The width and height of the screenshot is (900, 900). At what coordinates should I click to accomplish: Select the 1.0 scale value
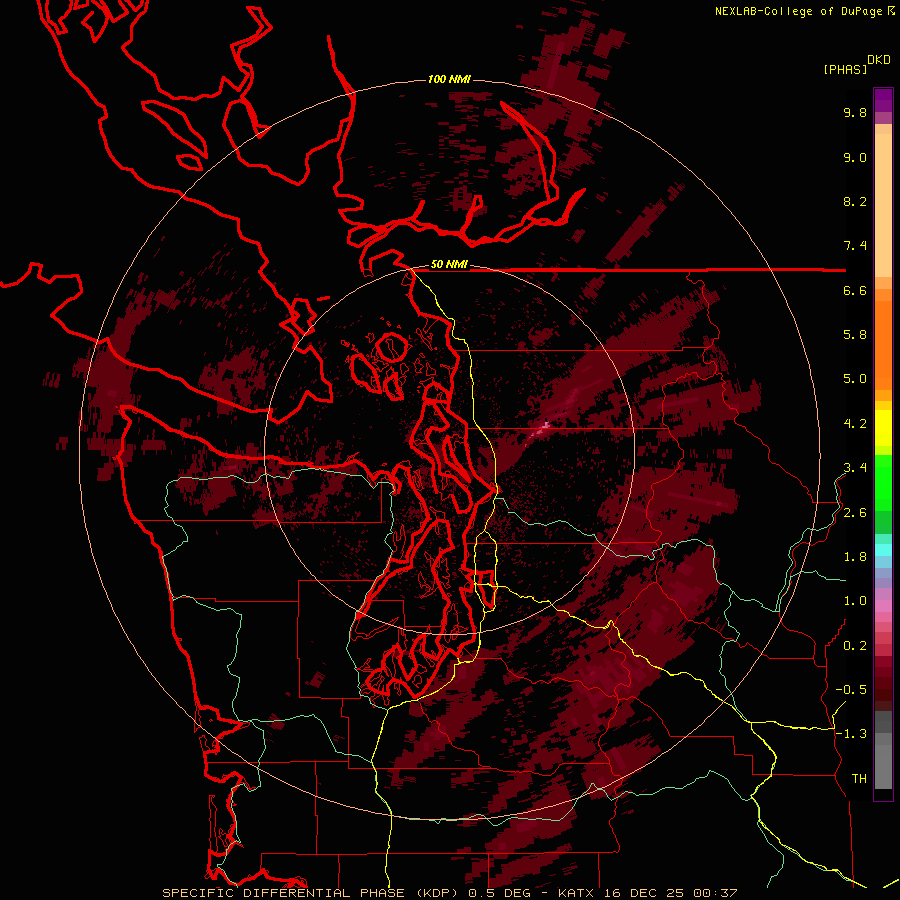855,601
